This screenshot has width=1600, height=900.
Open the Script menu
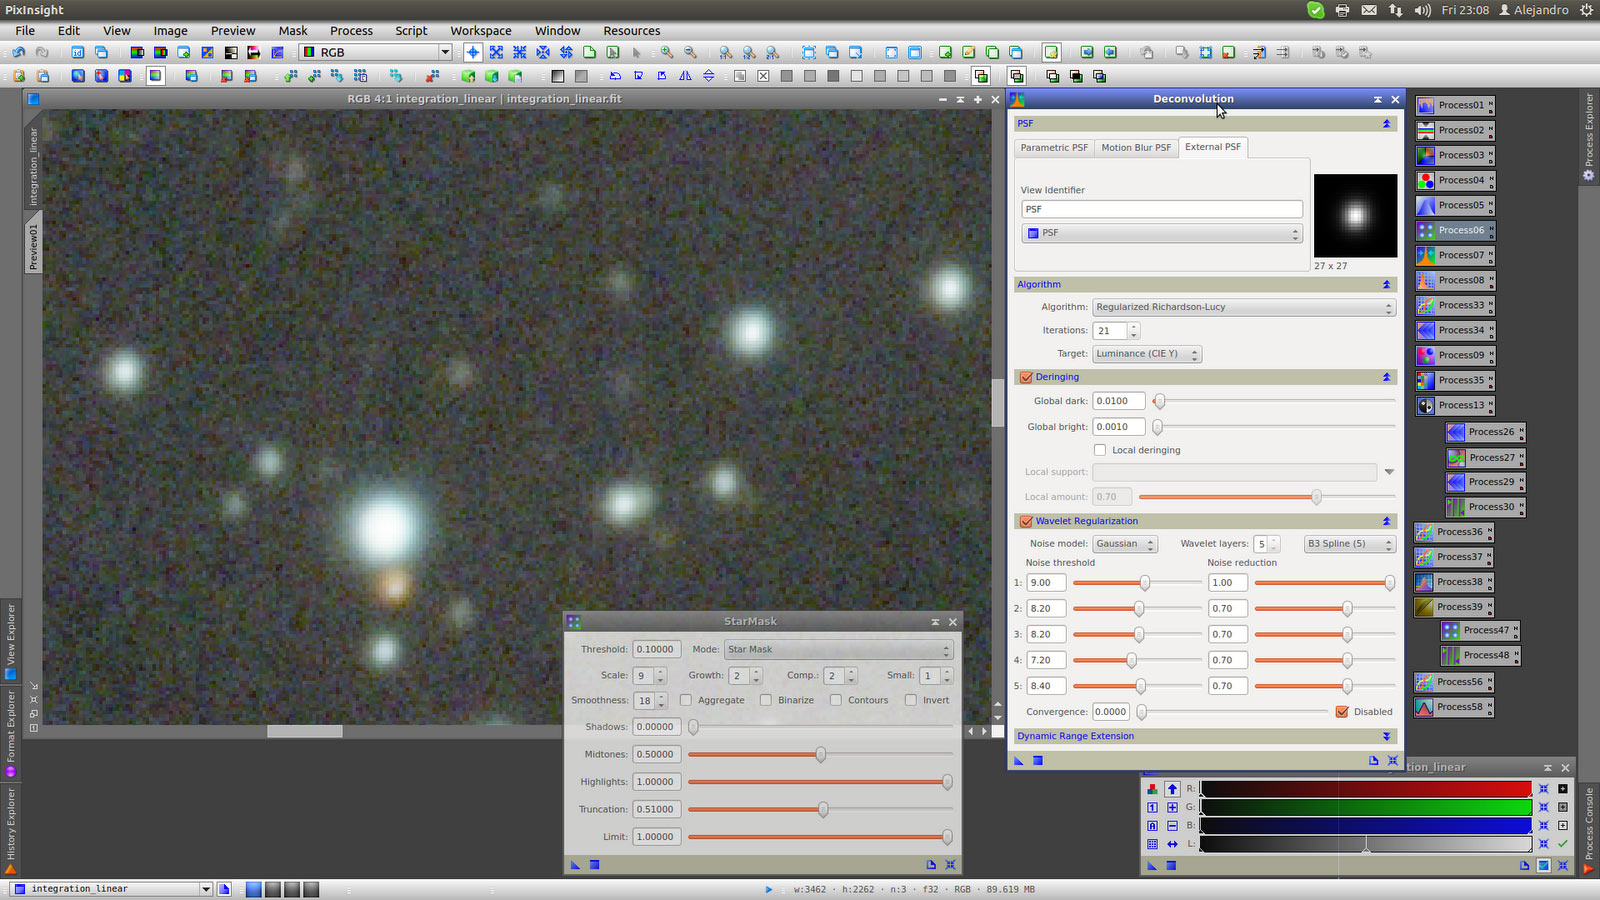(x=411, y=31)
